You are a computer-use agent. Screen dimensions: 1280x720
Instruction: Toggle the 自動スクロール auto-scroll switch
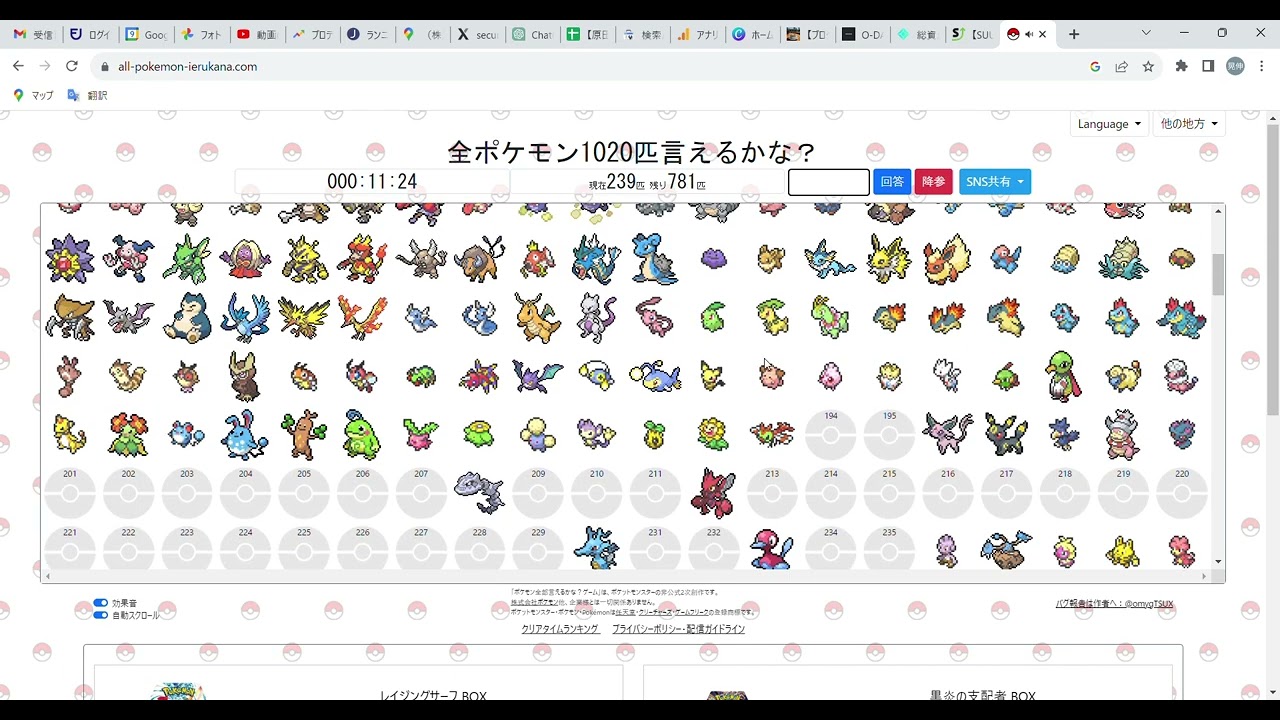point(100,615)
